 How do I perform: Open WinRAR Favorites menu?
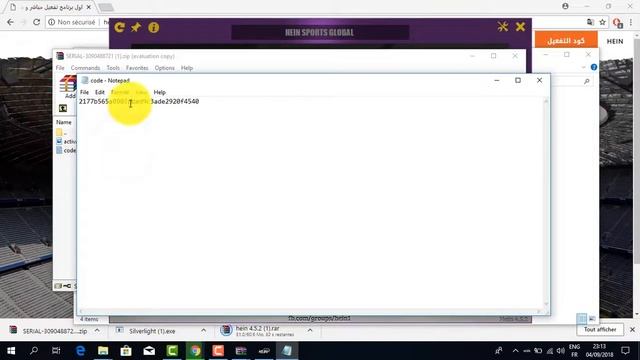coord(137,68)
